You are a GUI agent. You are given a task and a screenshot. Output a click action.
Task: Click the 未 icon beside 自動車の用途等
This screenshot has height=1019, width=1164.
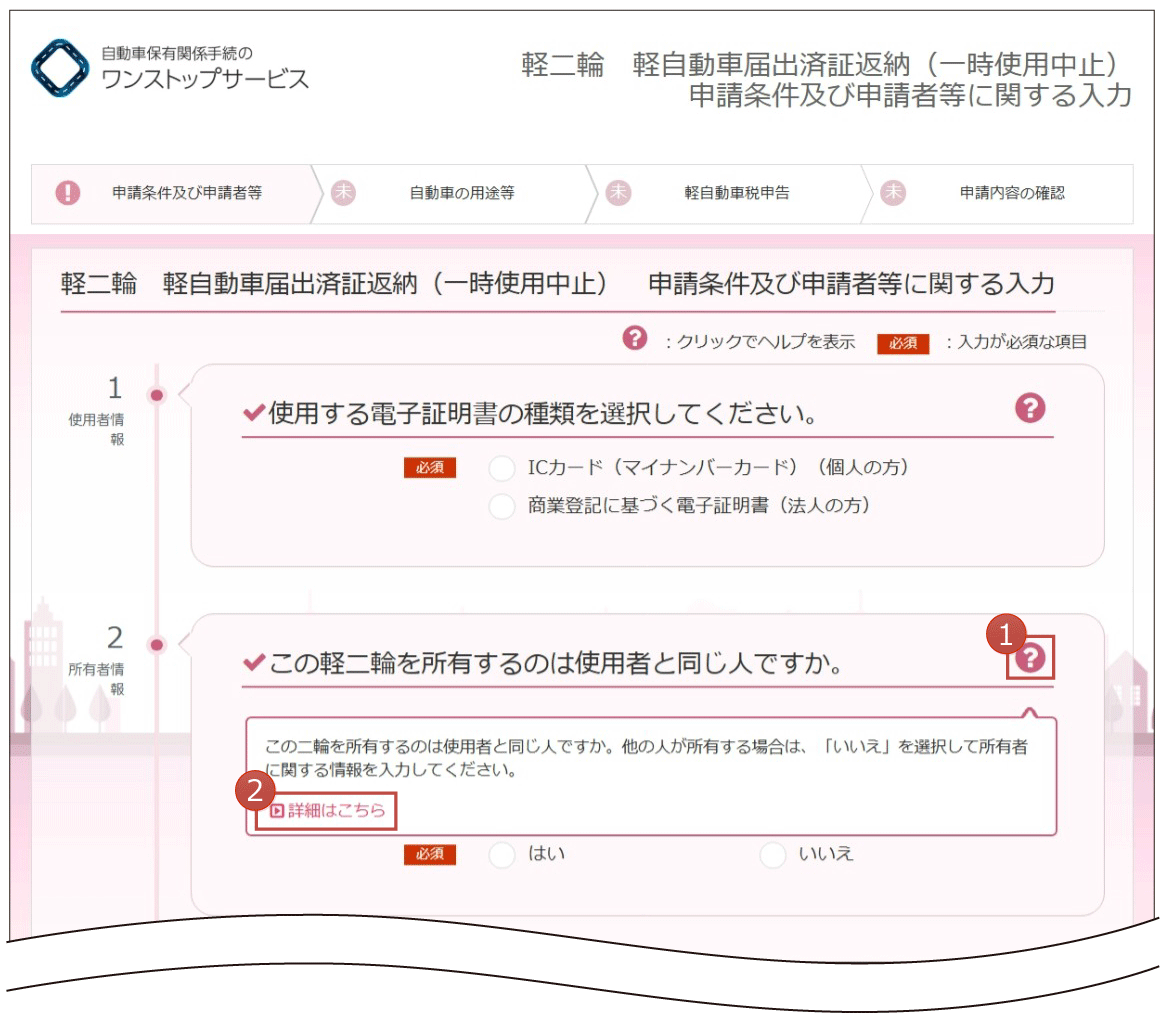pos(343,193)
